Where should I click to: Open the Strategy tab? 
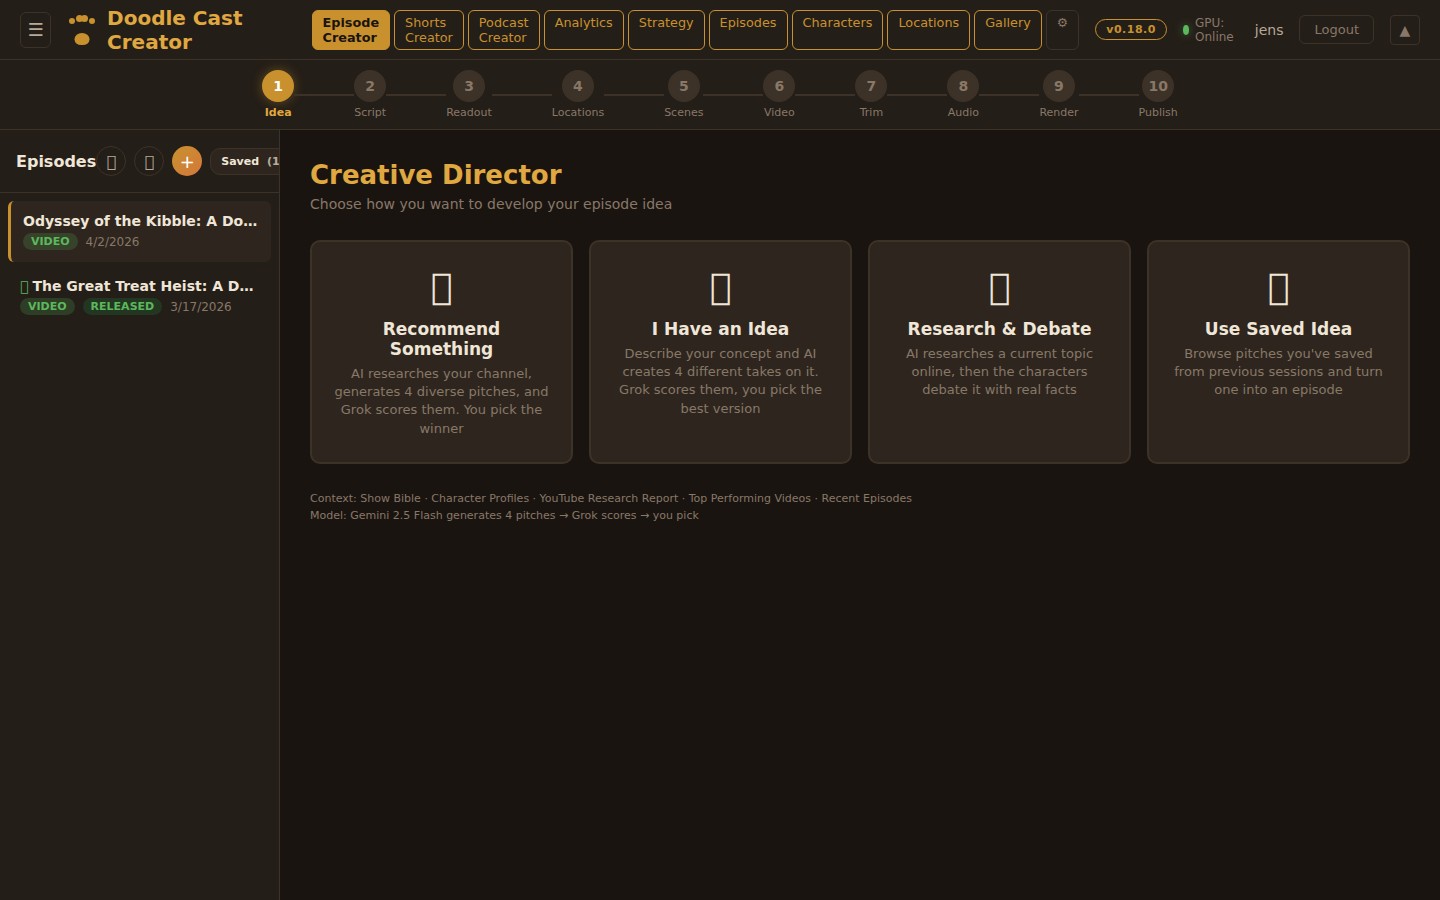click(666, 30)
